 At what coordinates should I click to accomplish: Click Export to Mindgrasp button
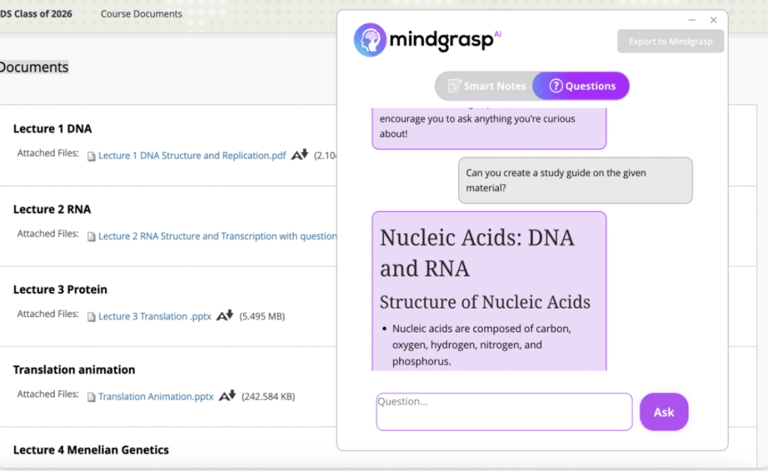670,41
